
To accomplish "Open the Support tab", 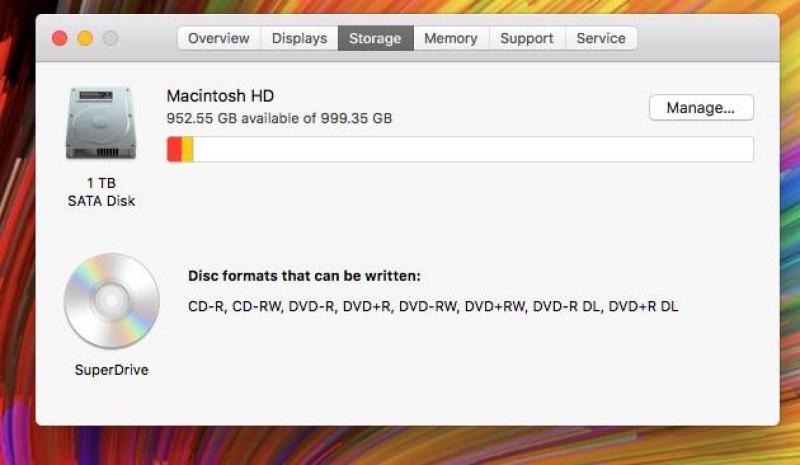I will point(527,38).
